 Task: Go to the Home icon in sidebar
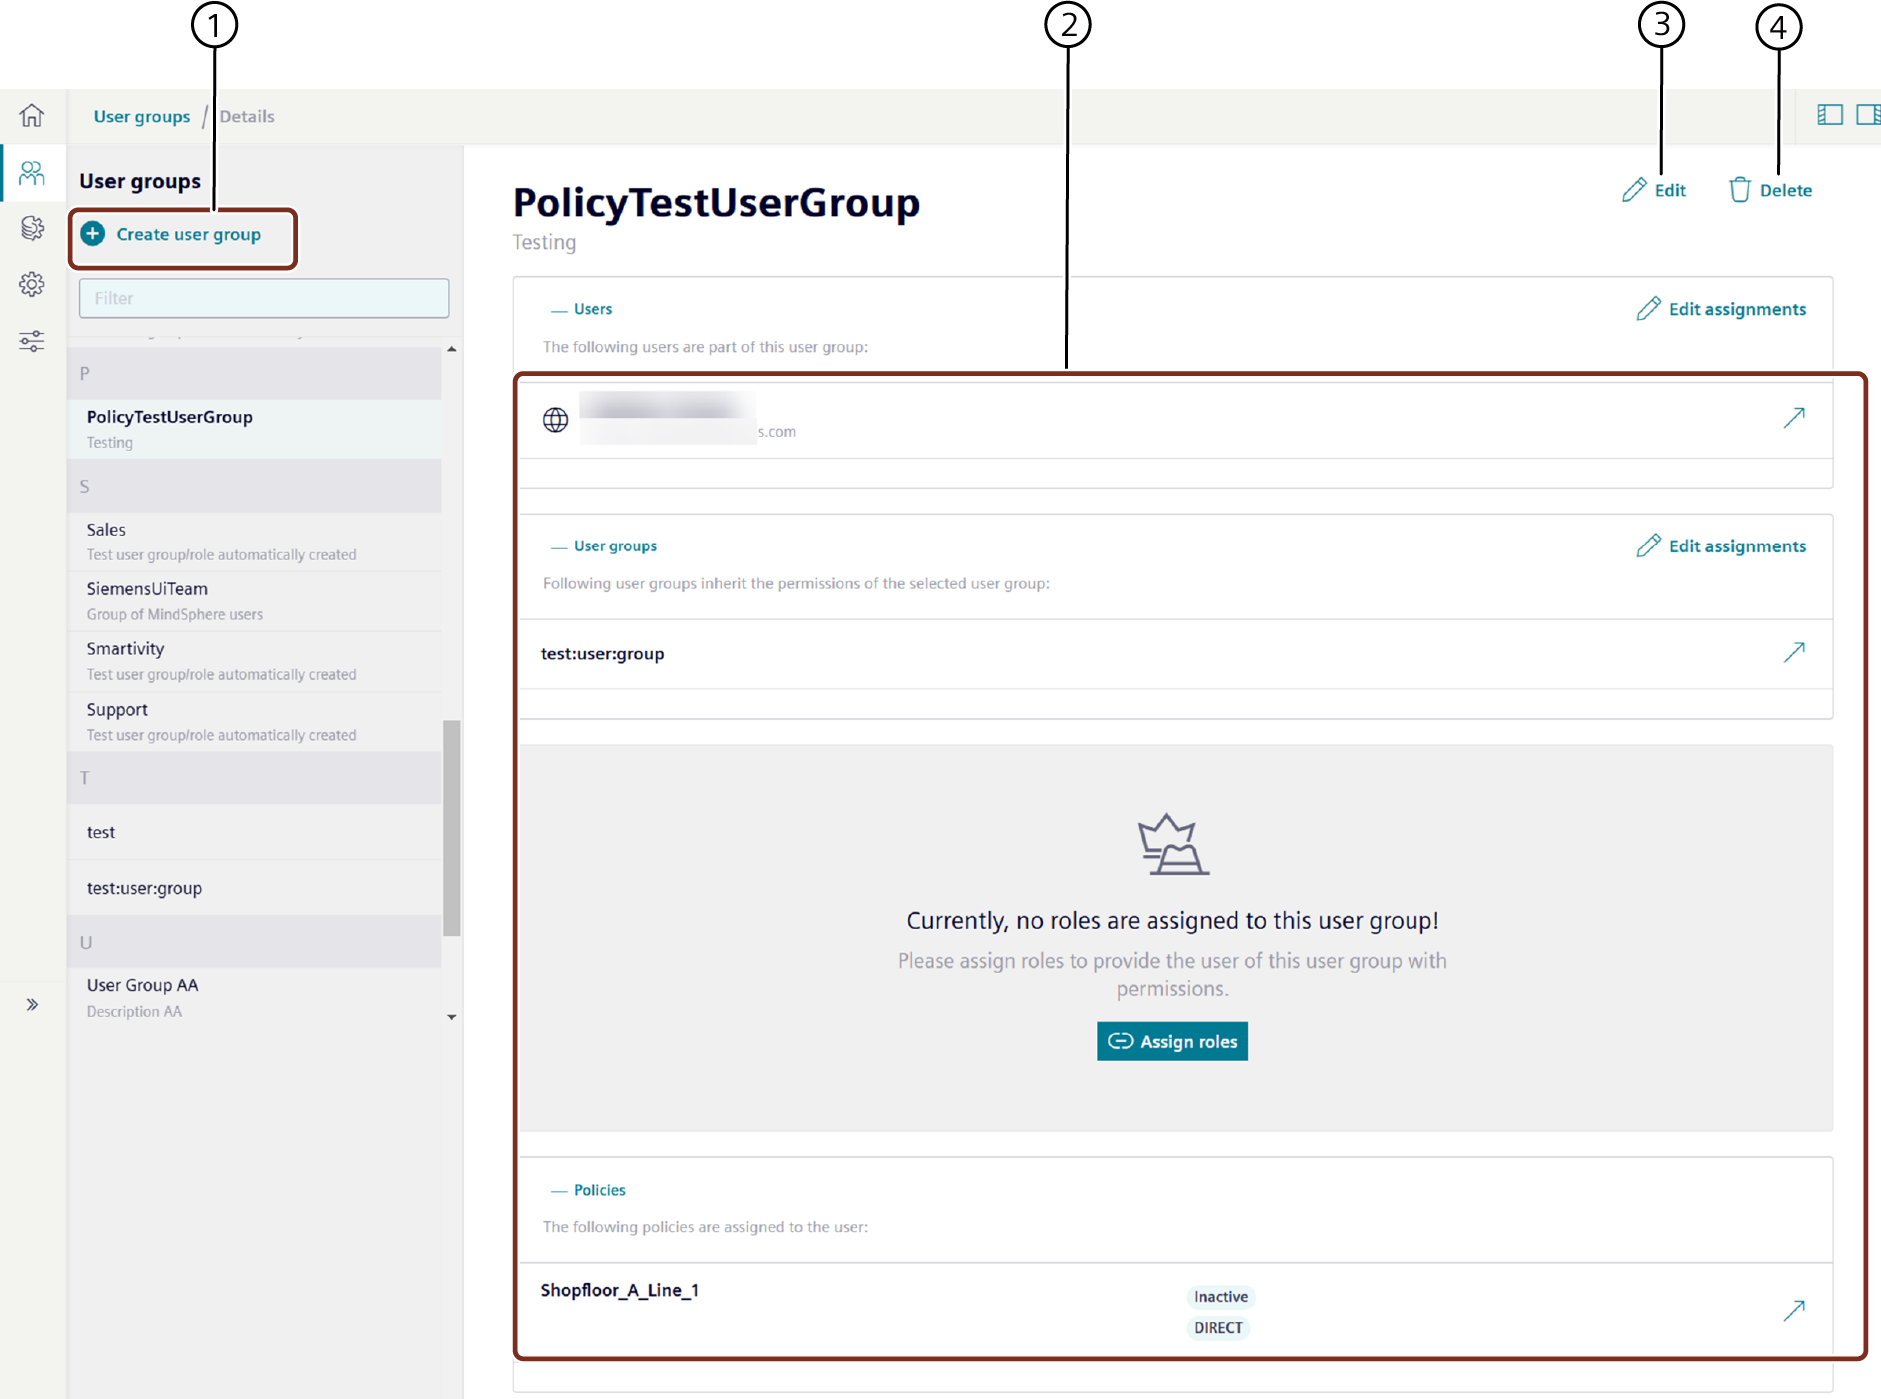32,115
